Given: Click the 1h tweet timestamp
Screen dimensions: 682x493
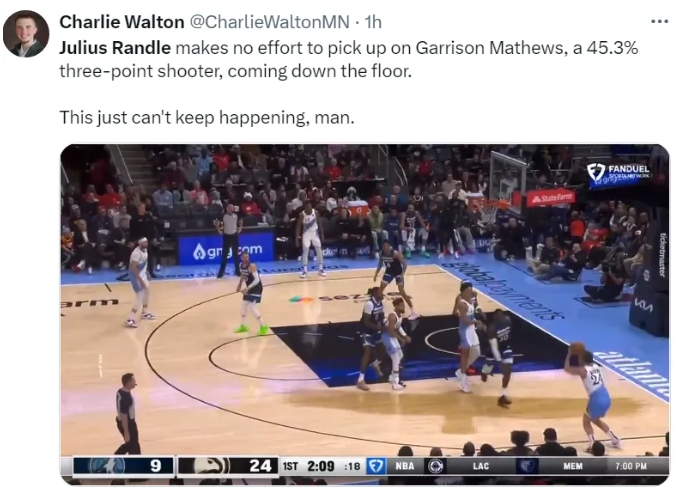Looking at the screenshot, I should (373, 22).
